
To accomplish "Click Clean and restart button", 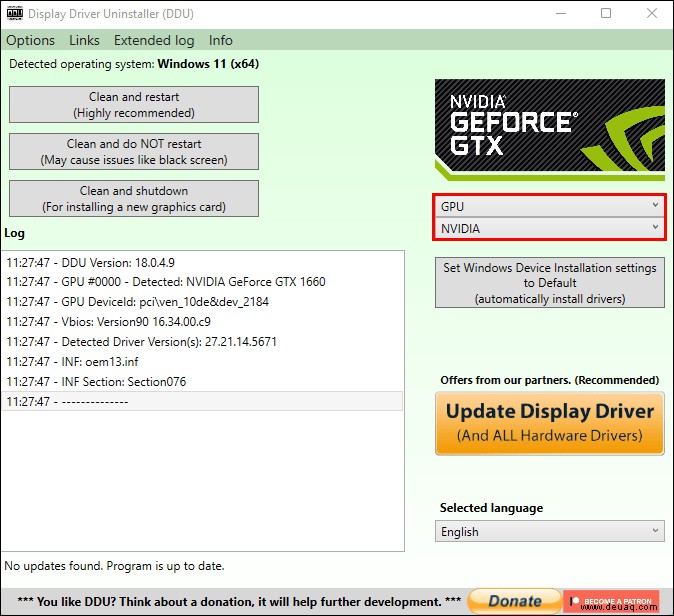I will [x=134, y=104].
